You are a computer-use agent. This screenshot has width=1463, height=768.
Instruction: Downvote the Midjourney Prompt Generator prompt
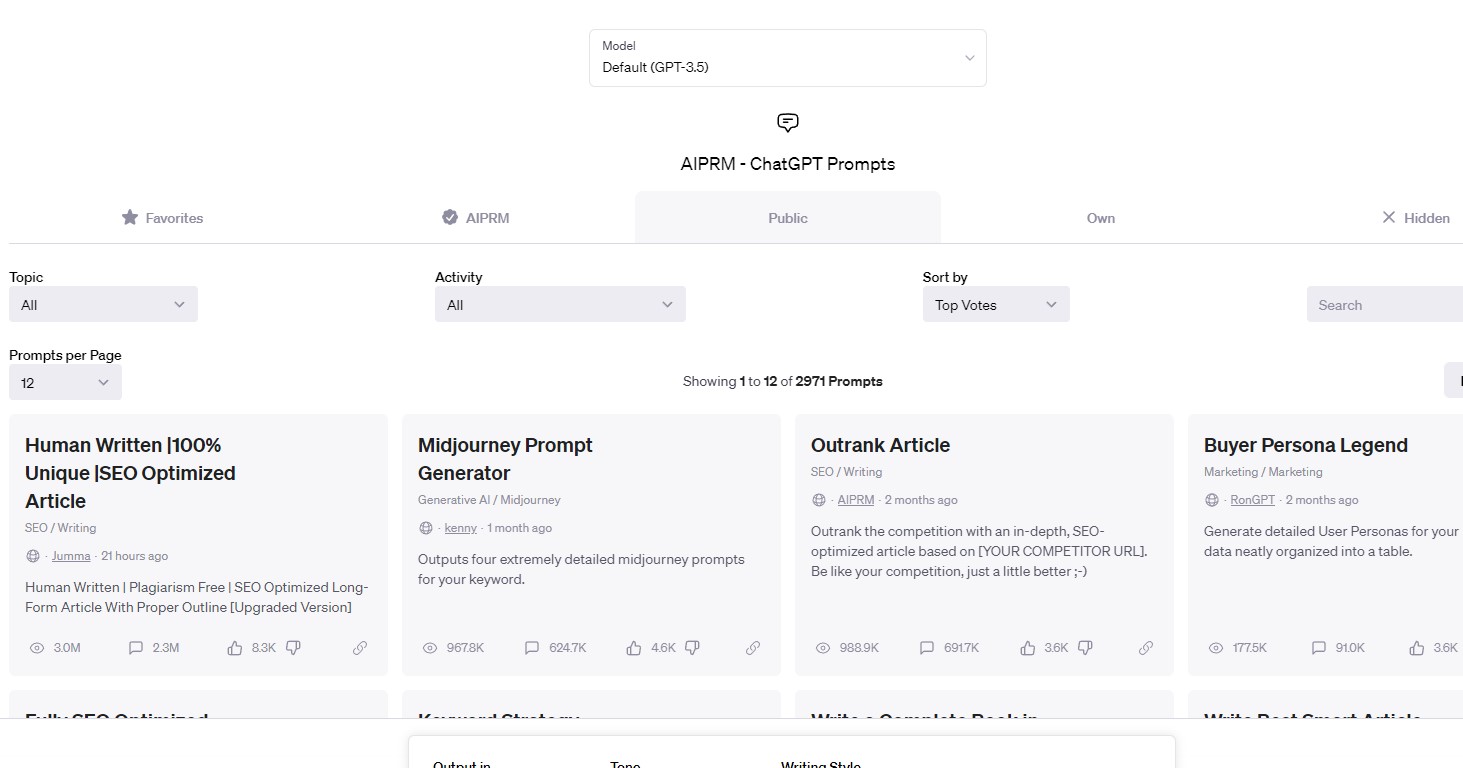pos(692,648)
